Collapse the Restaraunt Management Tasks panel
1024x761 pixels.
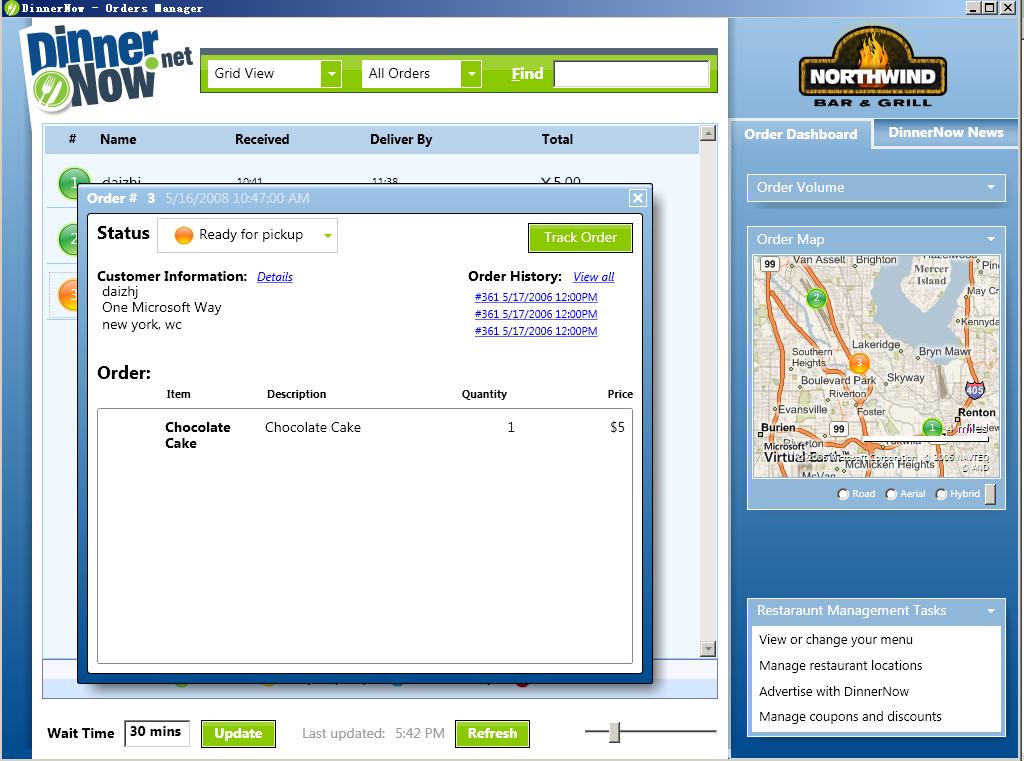pos(991,611)
